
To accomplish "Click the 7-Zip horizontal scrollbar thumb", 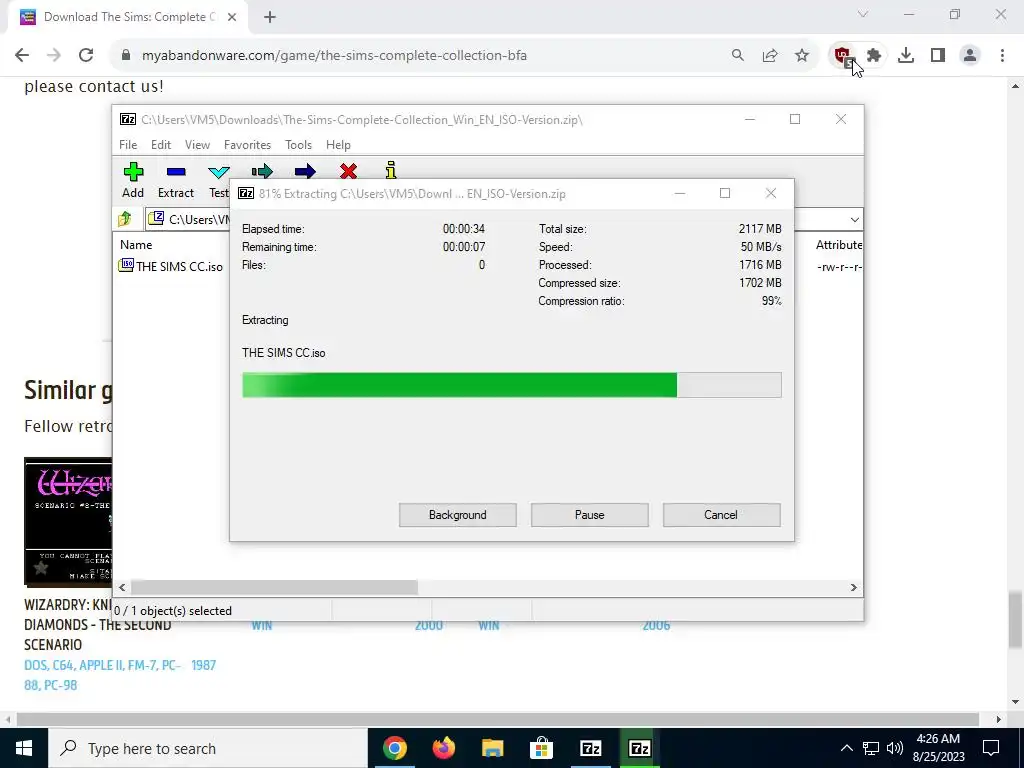I will tap(274, 587).
